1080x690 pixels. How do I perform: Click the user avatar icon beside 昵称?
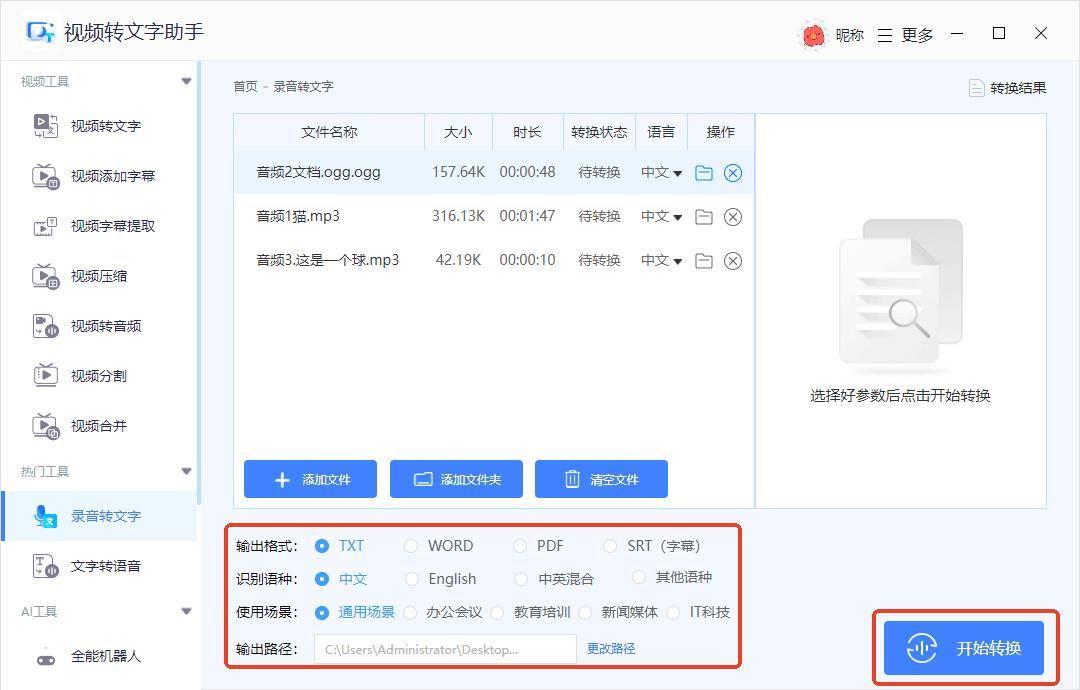tap(814, 35)
